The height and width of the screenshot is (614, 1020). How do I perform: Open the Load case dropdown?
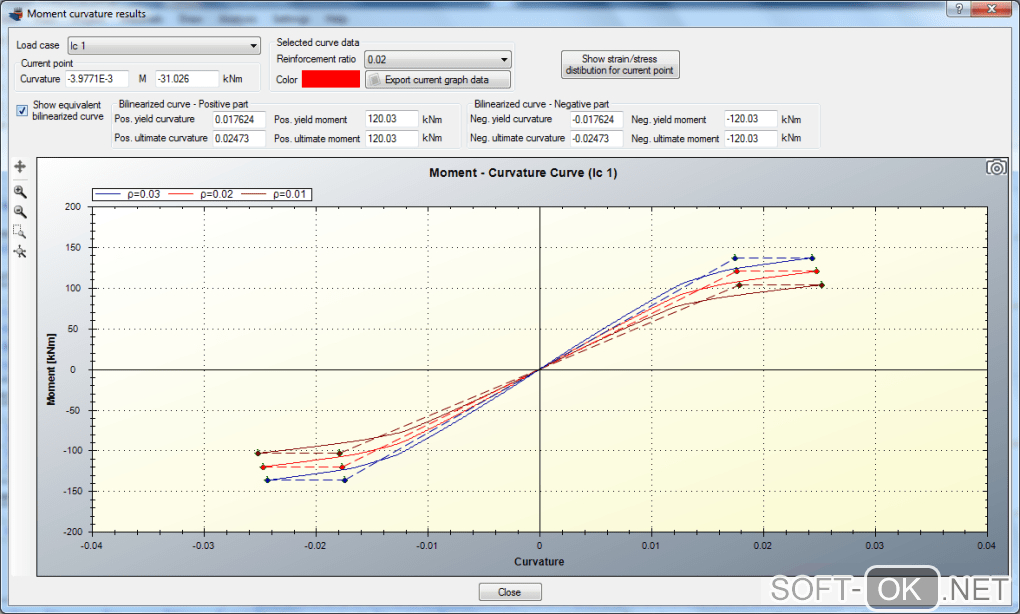point(163,46)
